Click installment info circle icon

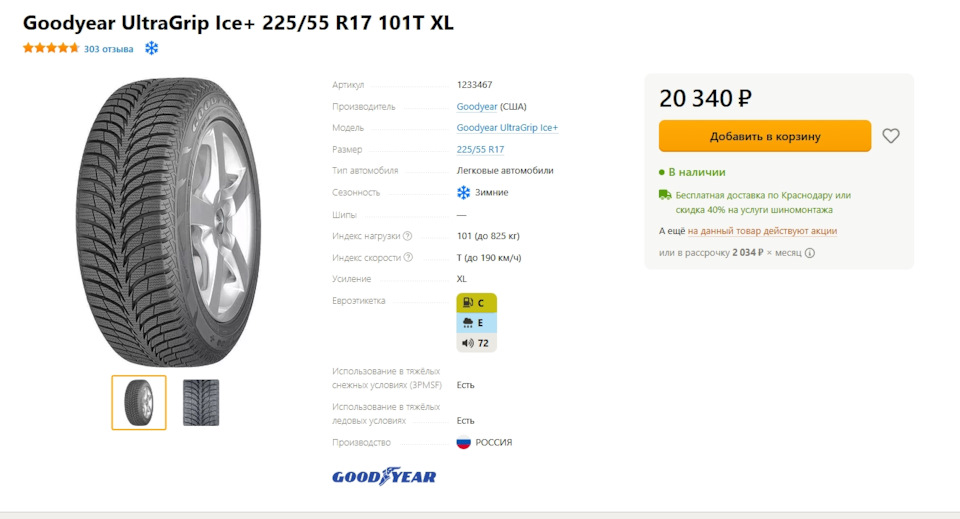pos(809,253)
